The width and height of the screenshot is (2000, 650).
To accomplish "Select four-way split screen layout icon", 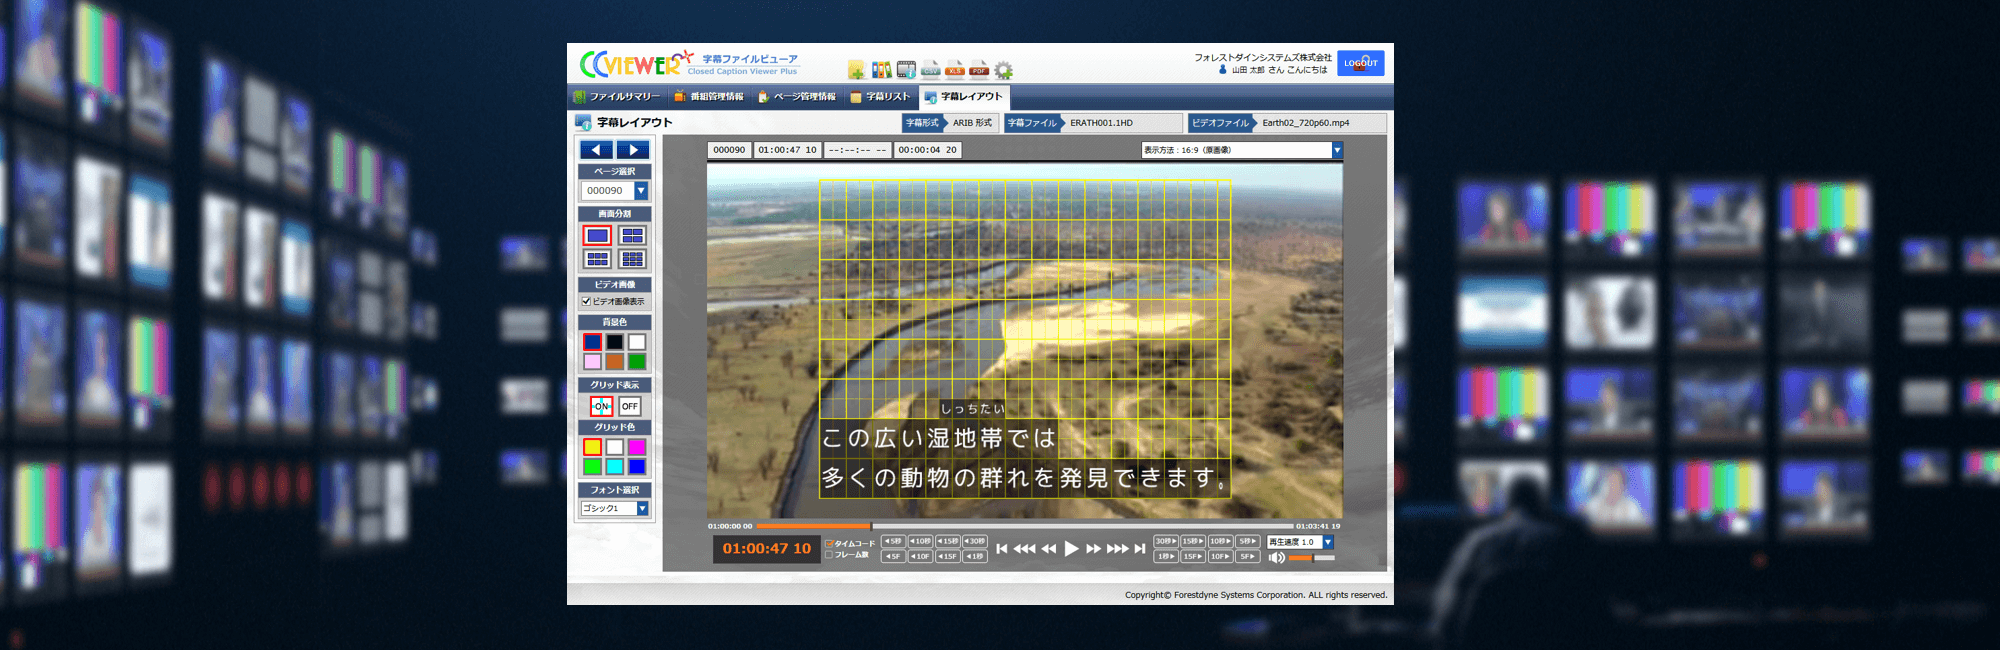I will click(632, 236).
